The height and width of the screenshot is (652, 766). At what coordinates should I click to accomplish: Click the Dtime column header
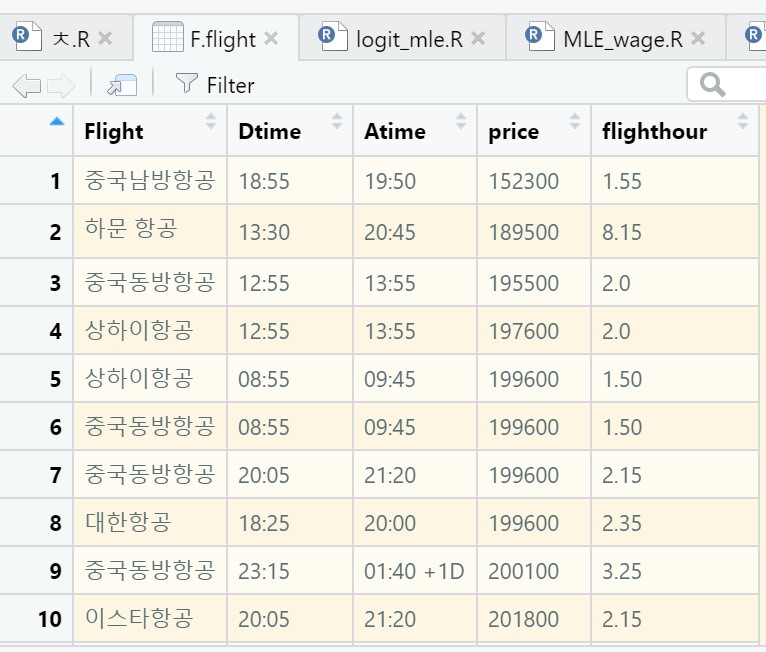(290, 131)
